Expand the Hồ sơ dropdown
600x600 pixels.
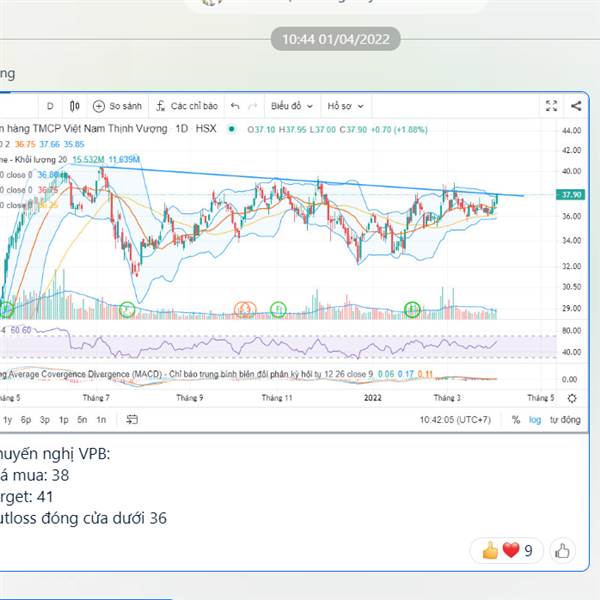click(345, 106)
